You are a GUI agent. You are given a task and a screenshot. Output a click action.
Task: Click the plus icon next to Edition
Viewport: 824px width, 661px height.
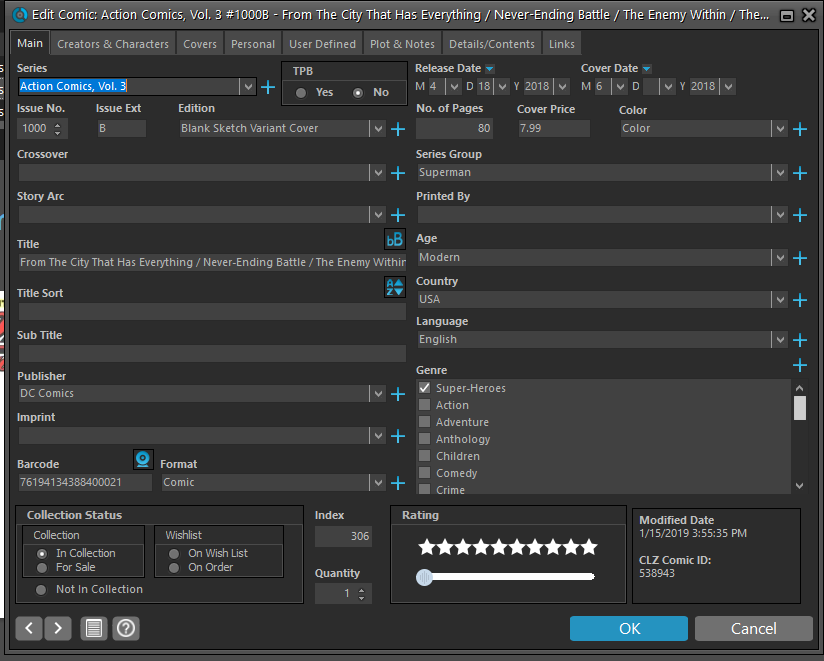[x=398, y=129]
